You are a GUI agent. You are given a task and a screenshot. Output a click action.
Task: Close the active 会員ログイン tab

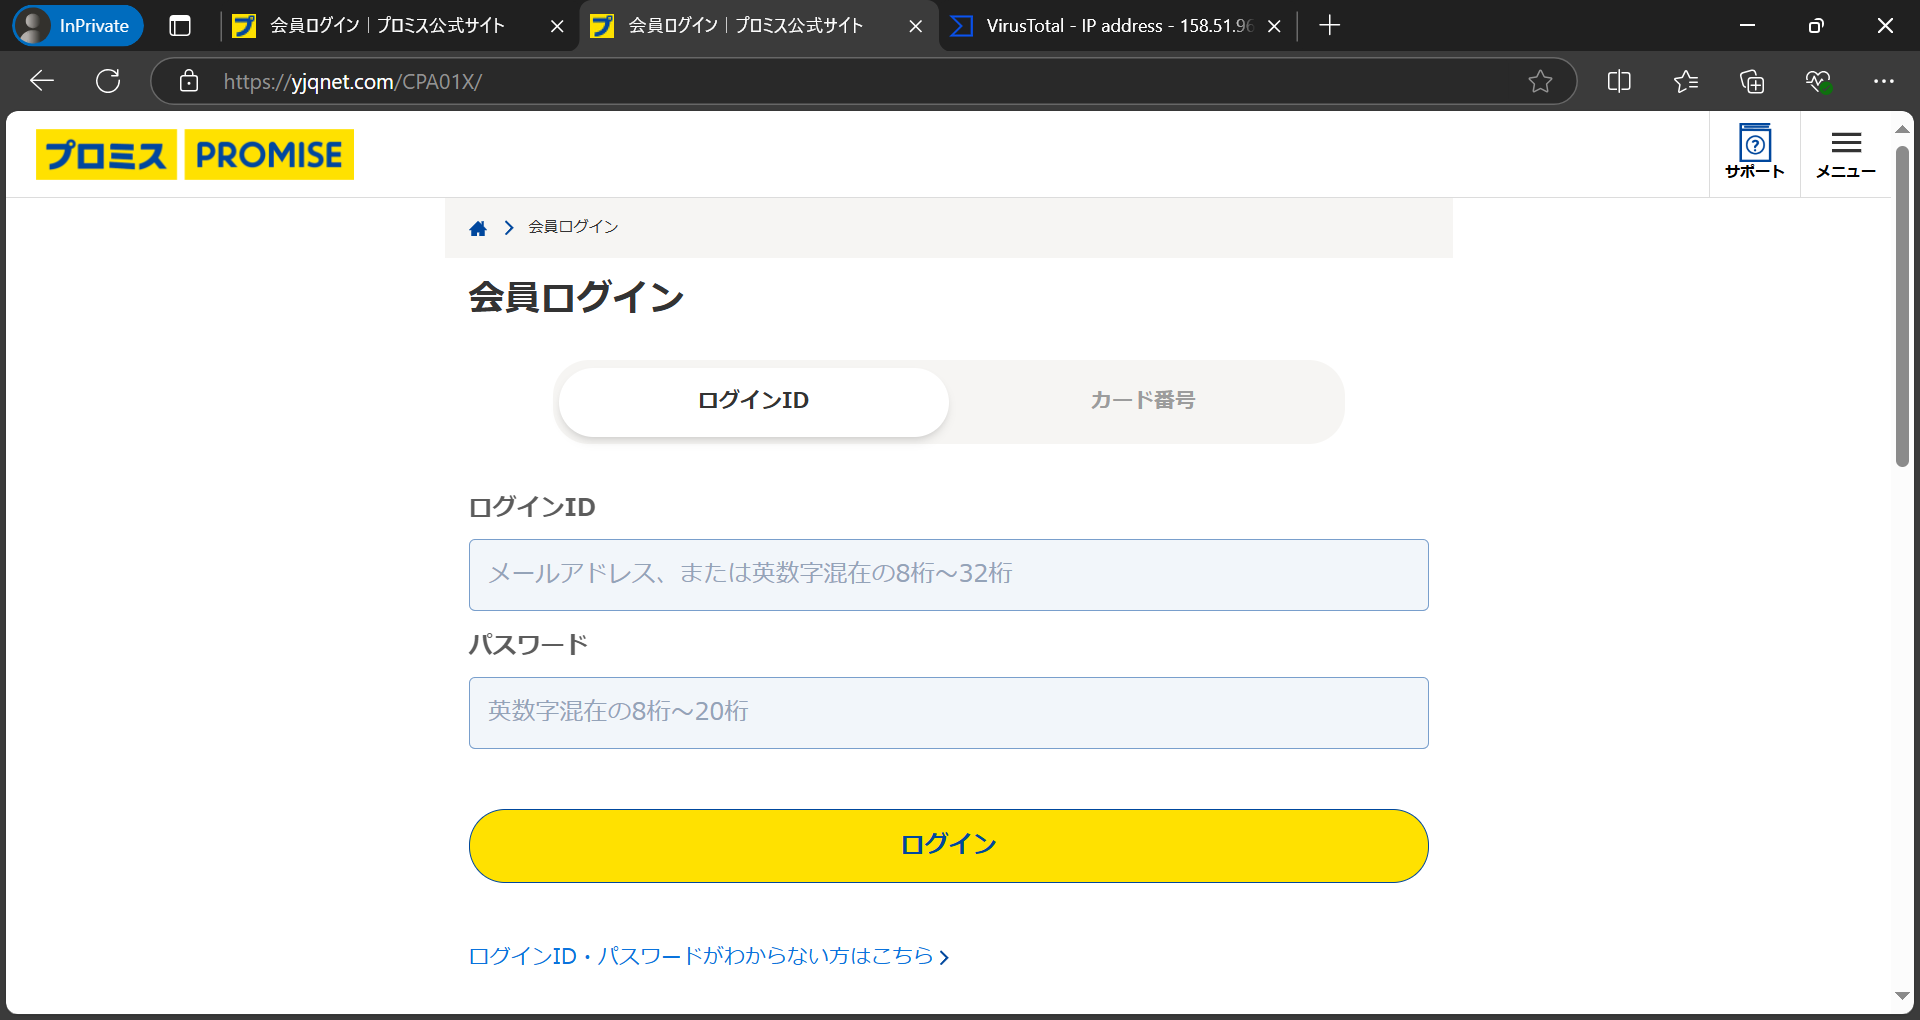point(915,26)
